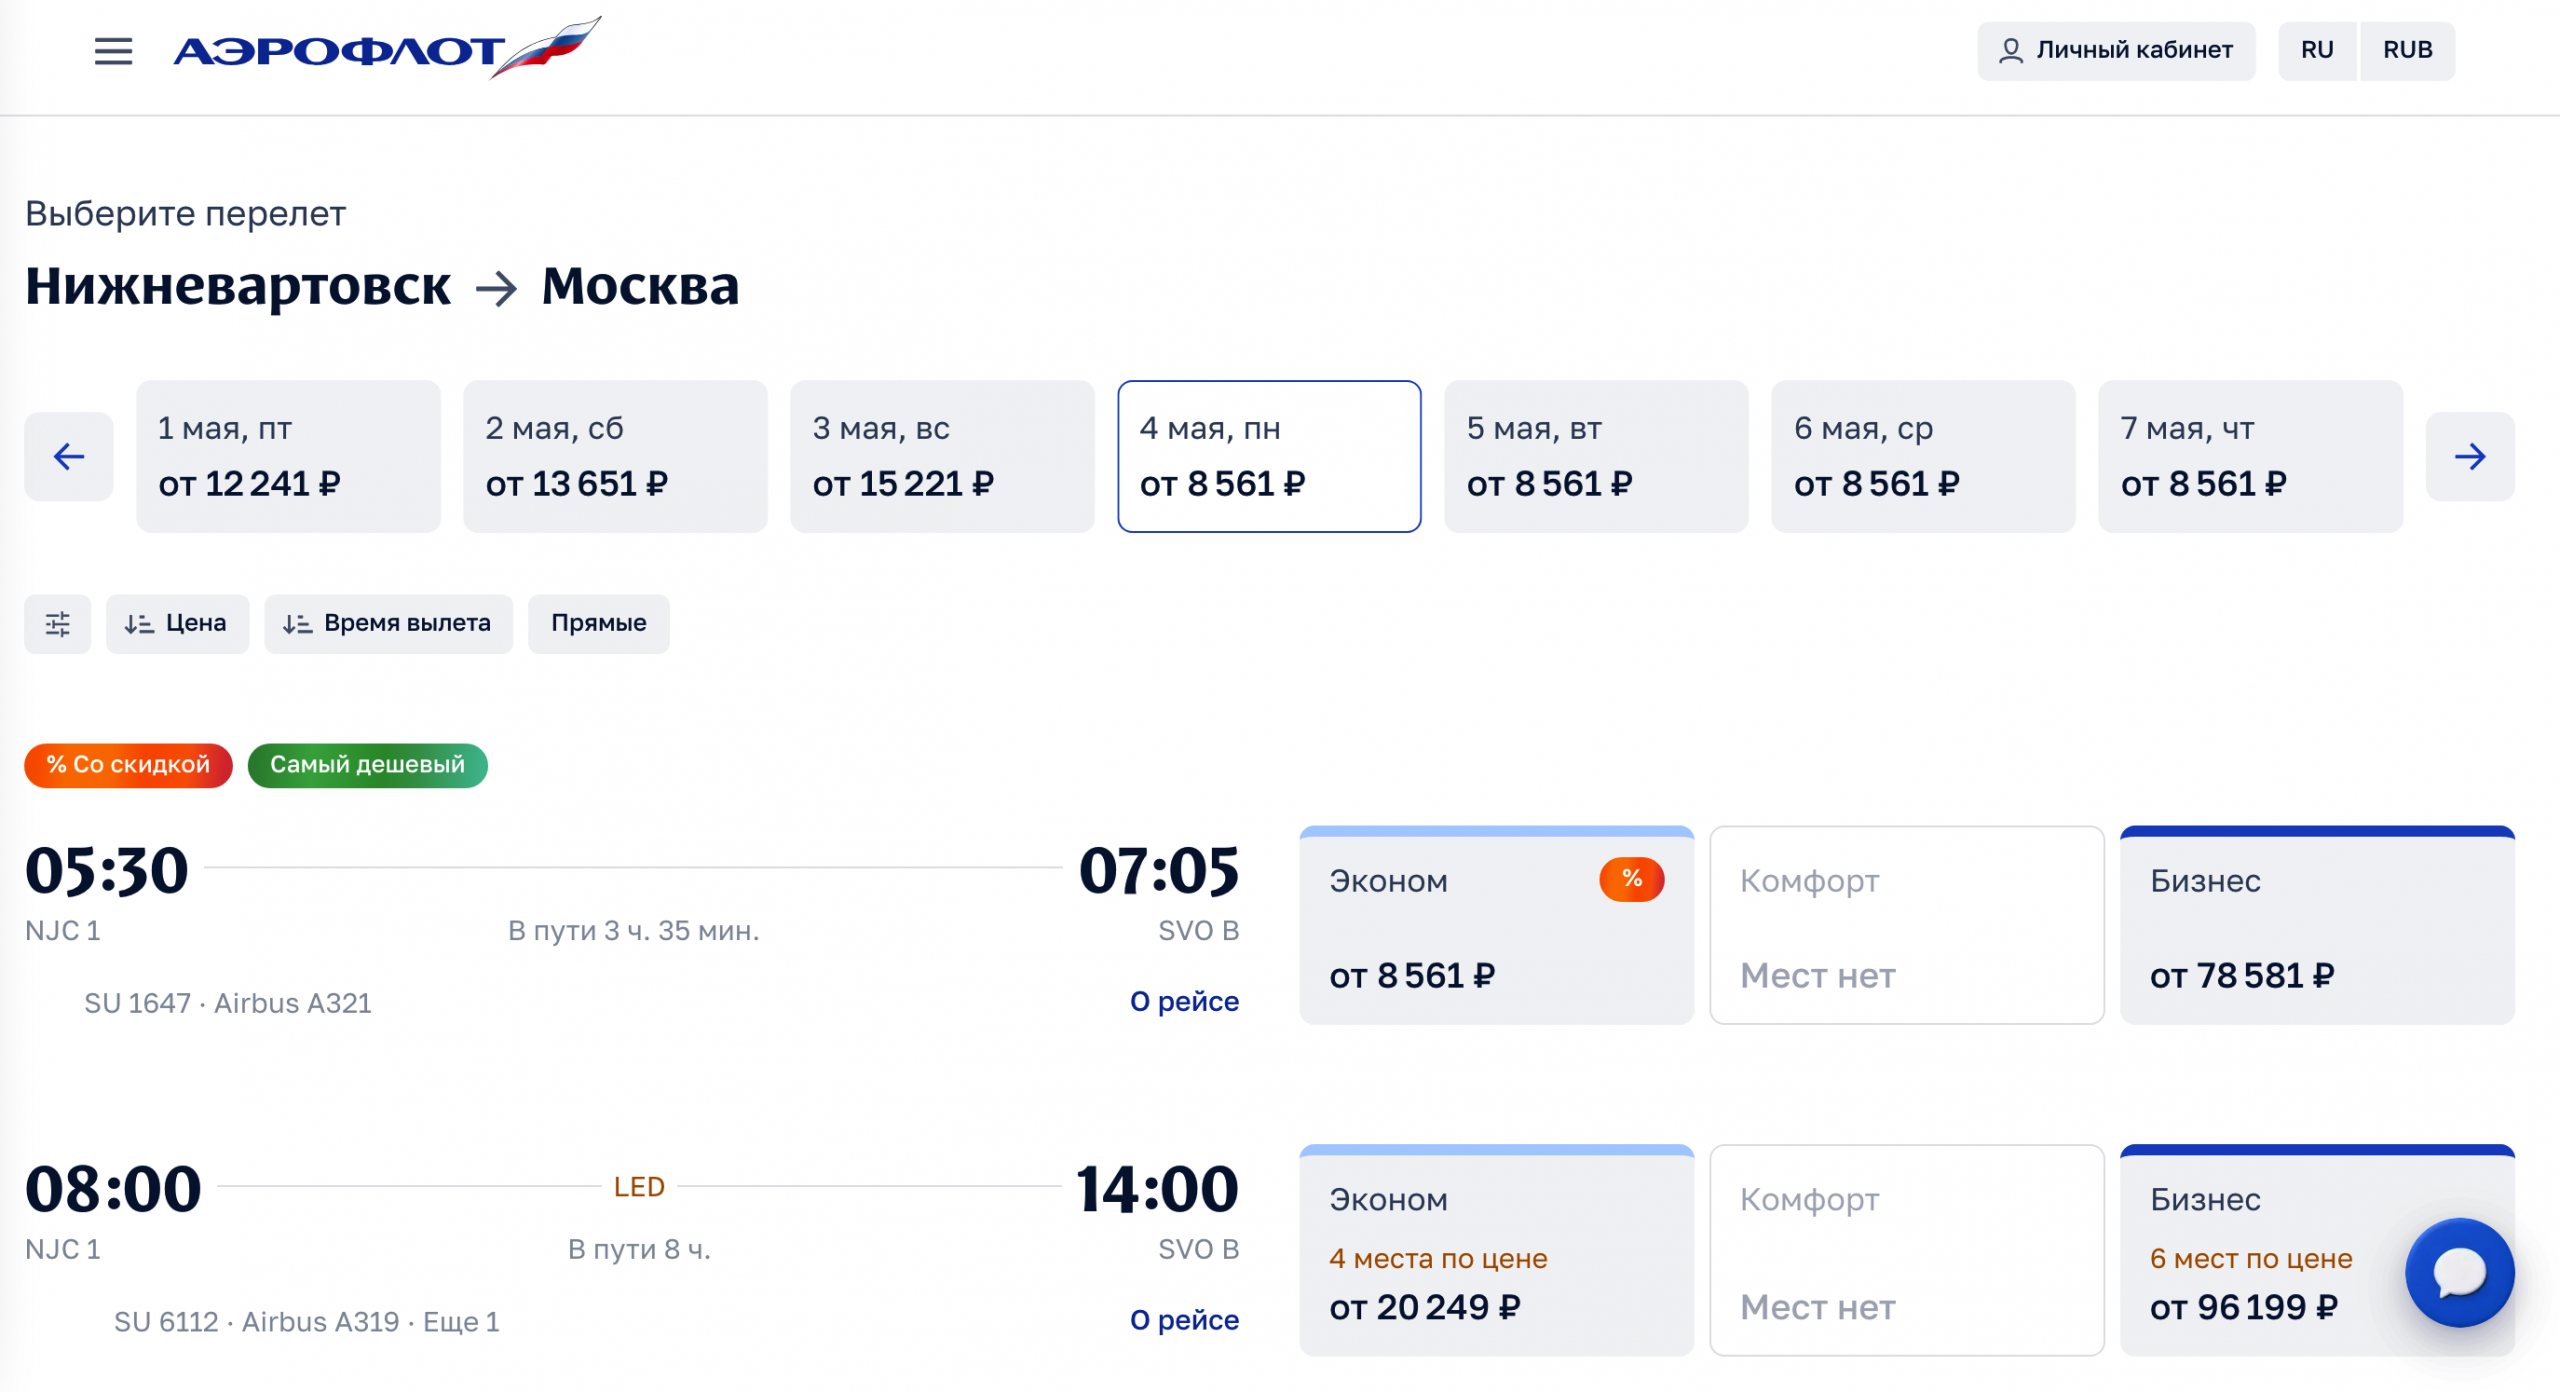Select the 1 мая, пт date tab
This screenshot has height=1392, width=2560.
tap(288, 457)
